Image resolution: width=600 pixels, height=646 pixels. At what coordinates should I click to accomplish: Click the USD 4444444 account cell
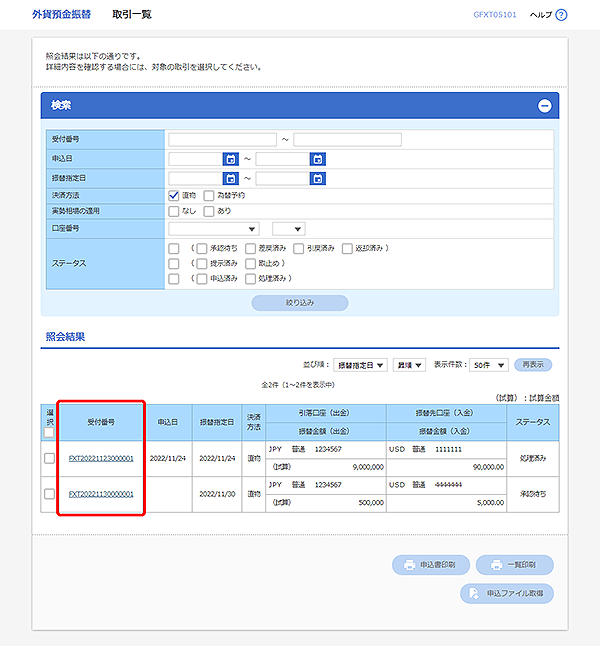point(446,485)
